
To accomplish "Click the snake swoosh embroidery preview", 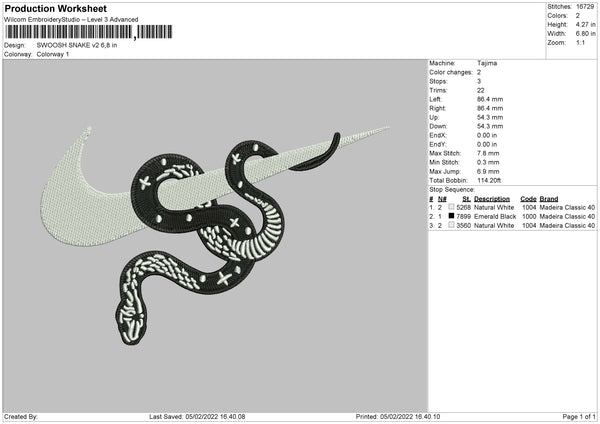I will [214, 235].
